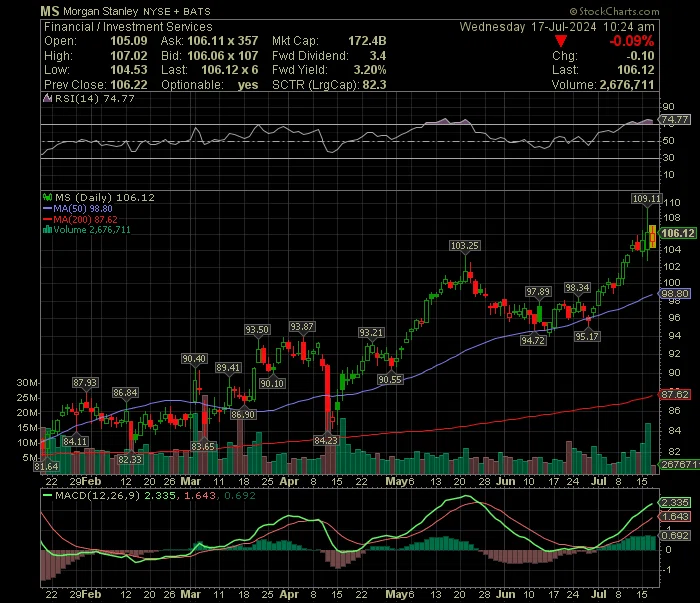Click the MACD 2.335 axis tag
This screenshot has width=700, height=603.
(675, 503)
